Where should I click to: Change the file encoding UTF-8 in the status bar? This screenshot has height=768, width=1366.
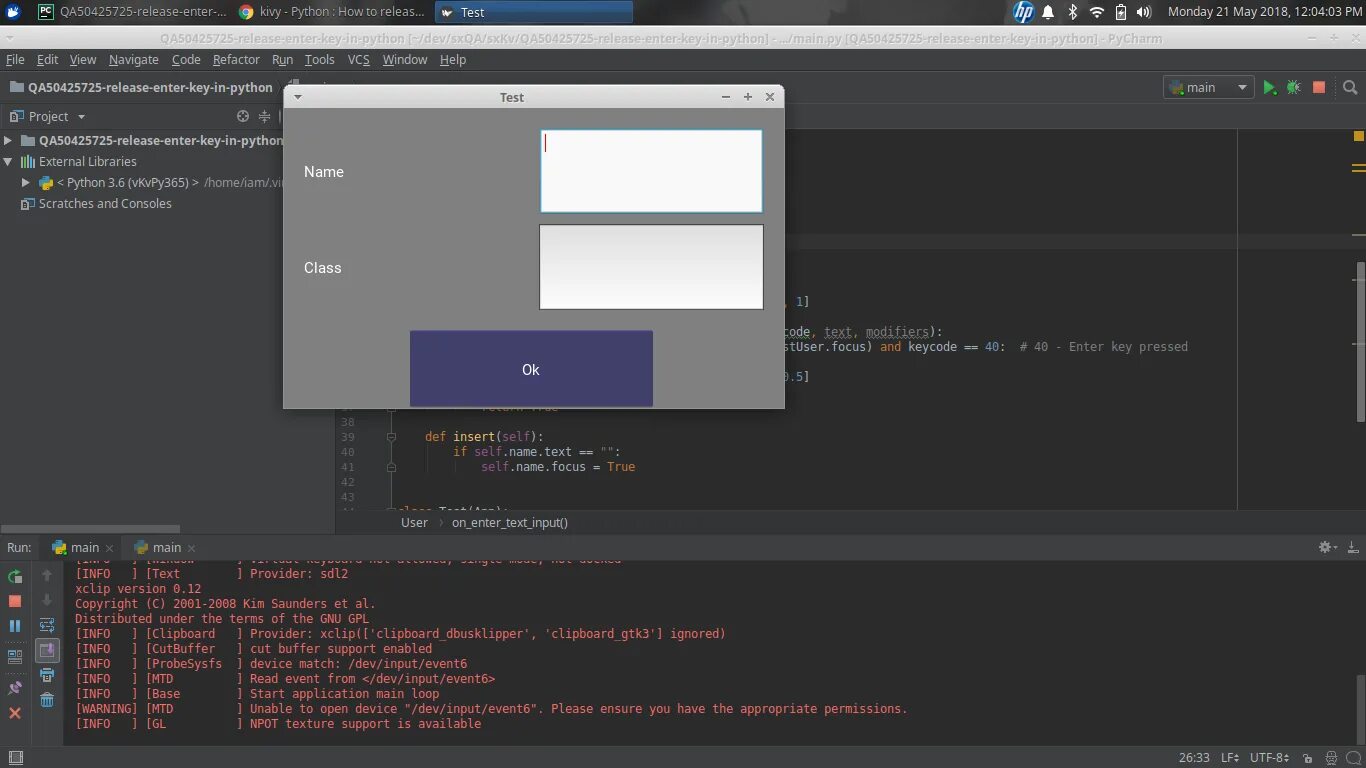[x=1269, y=758]
